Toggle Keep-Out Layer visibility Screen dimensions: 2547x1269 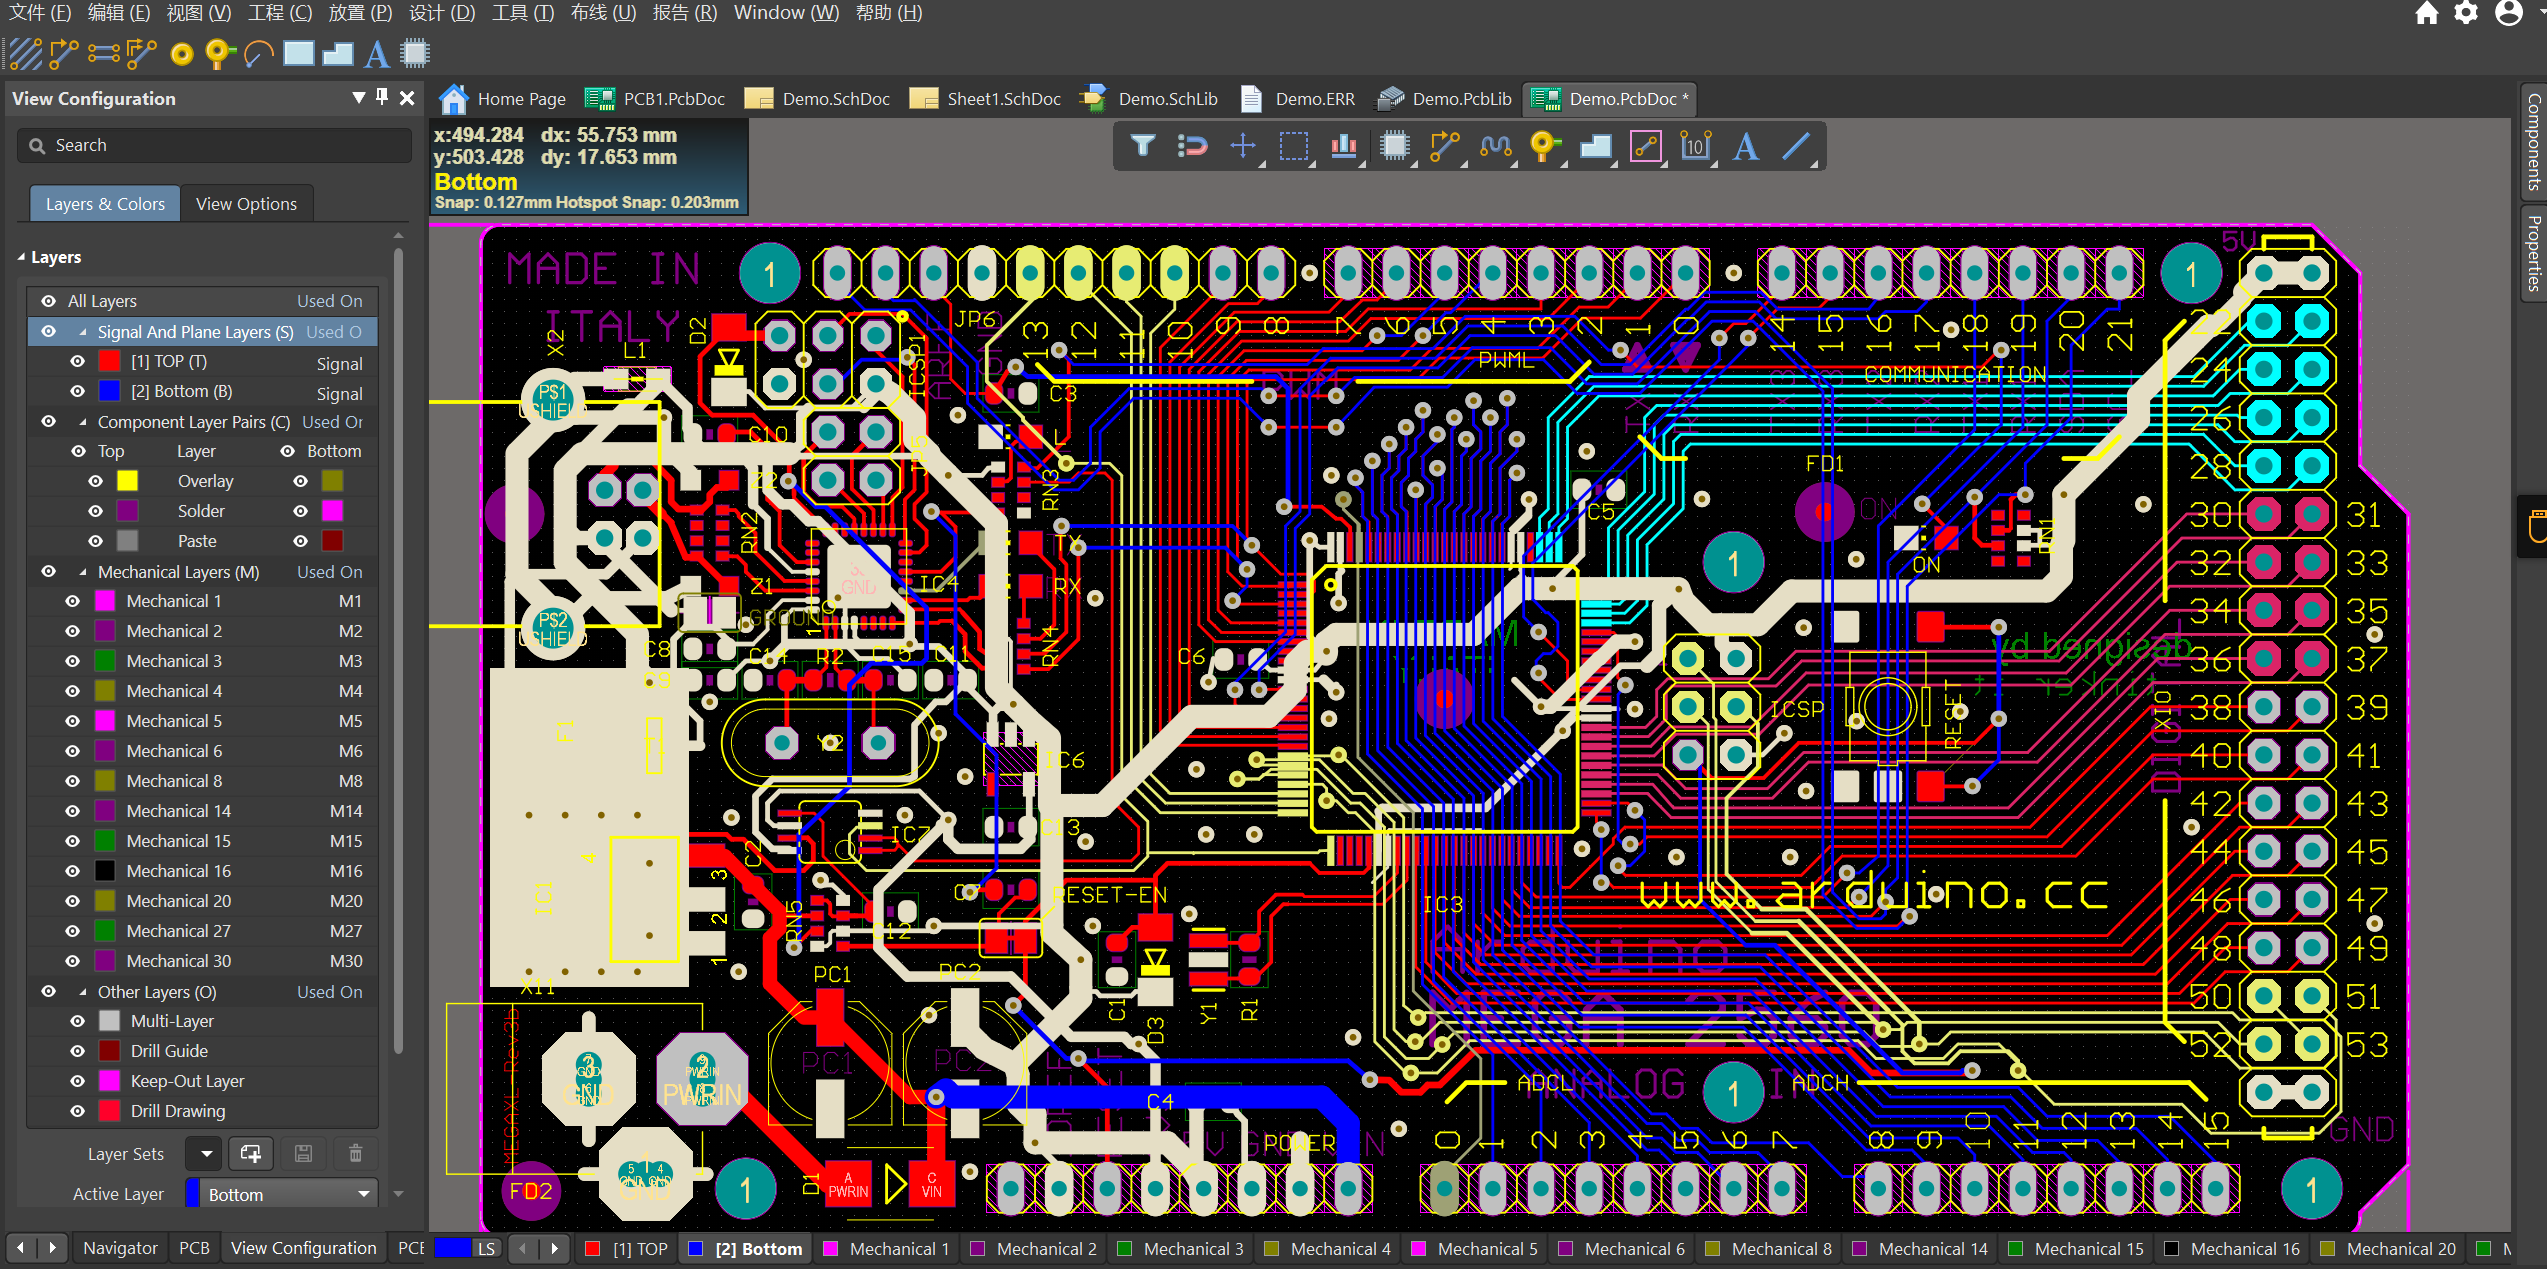click(78, 1081)
